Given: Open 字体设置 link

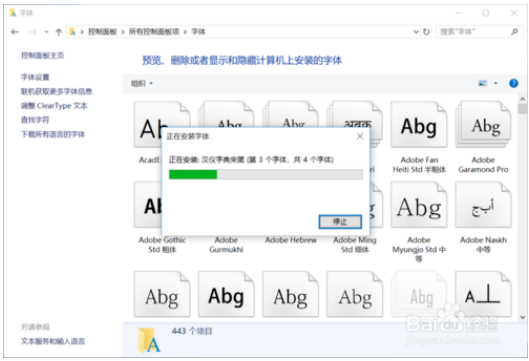Looking at the screenshot, I should [x=35, y=77].
